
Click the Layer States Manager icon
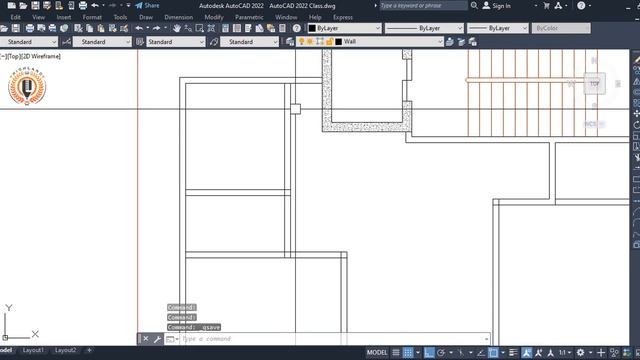[473, 42]
